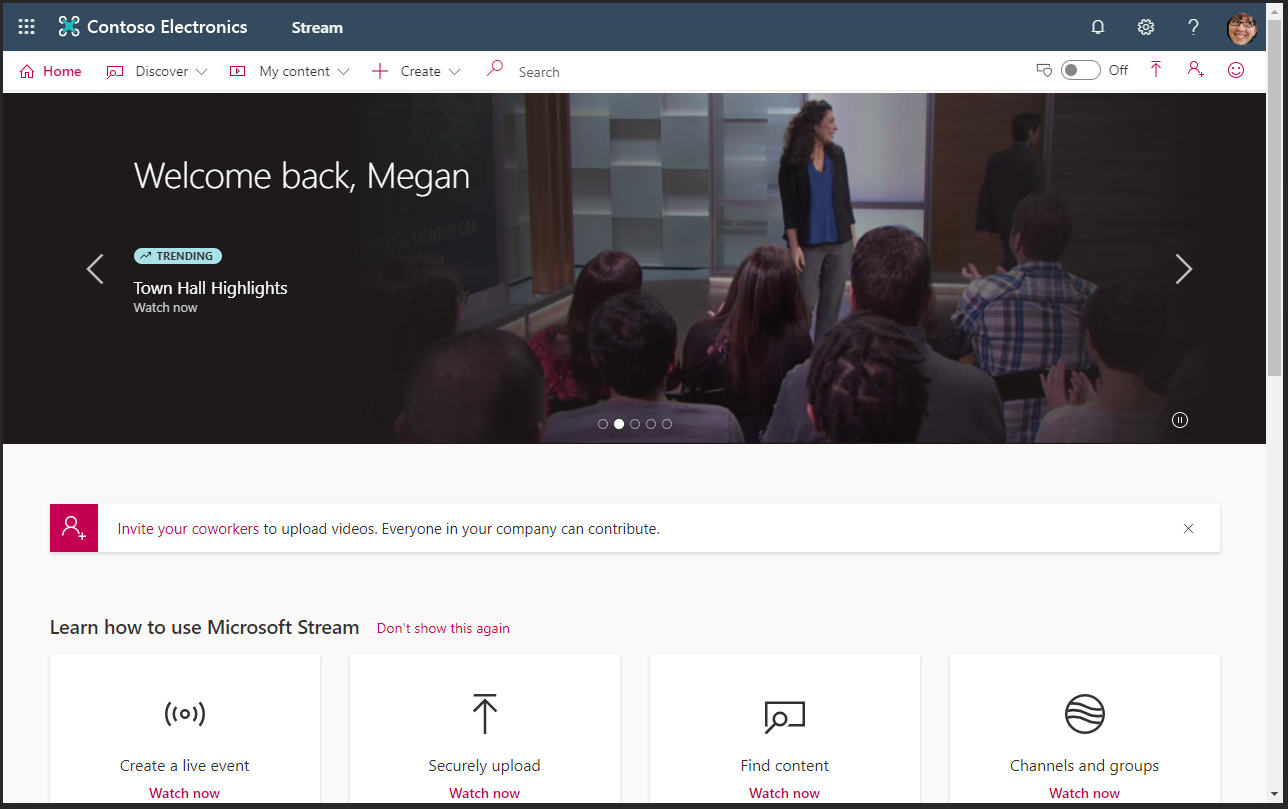Toggle the Off switch in the nav bar
Screen dimensions: 1288x809
(1080, 70)
